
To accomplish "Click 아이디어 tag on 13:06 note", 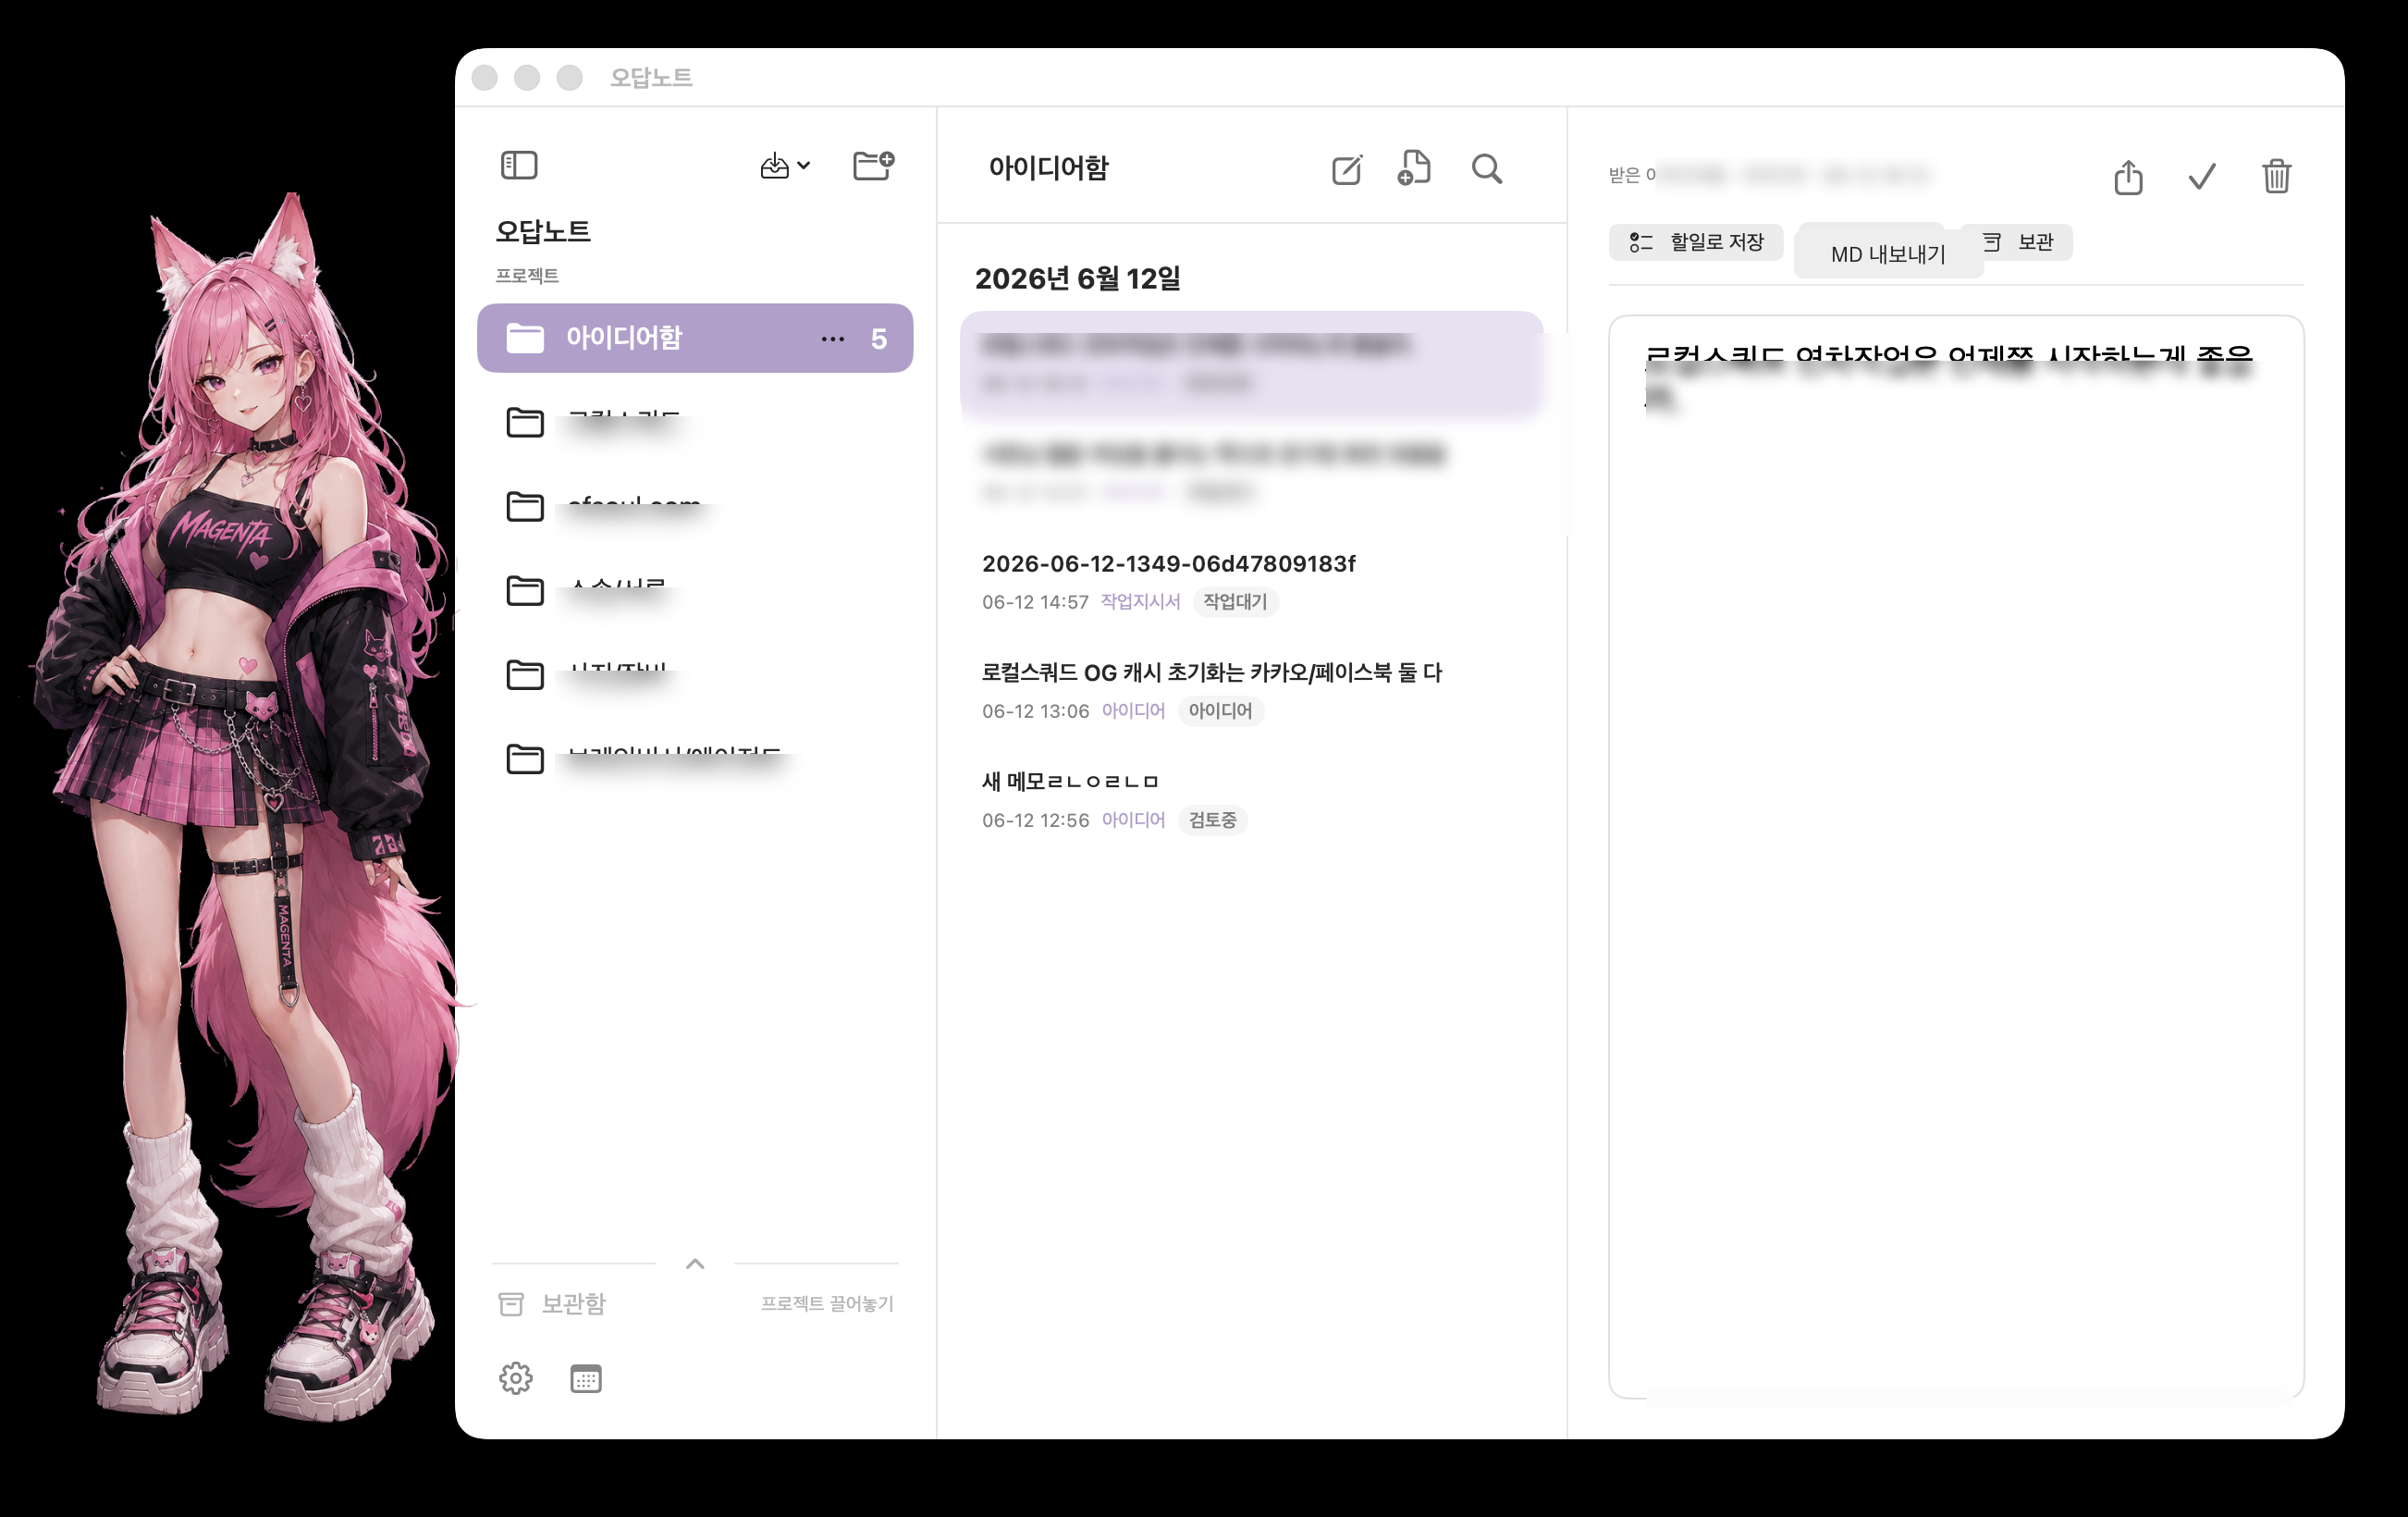I will point(1133,710).
